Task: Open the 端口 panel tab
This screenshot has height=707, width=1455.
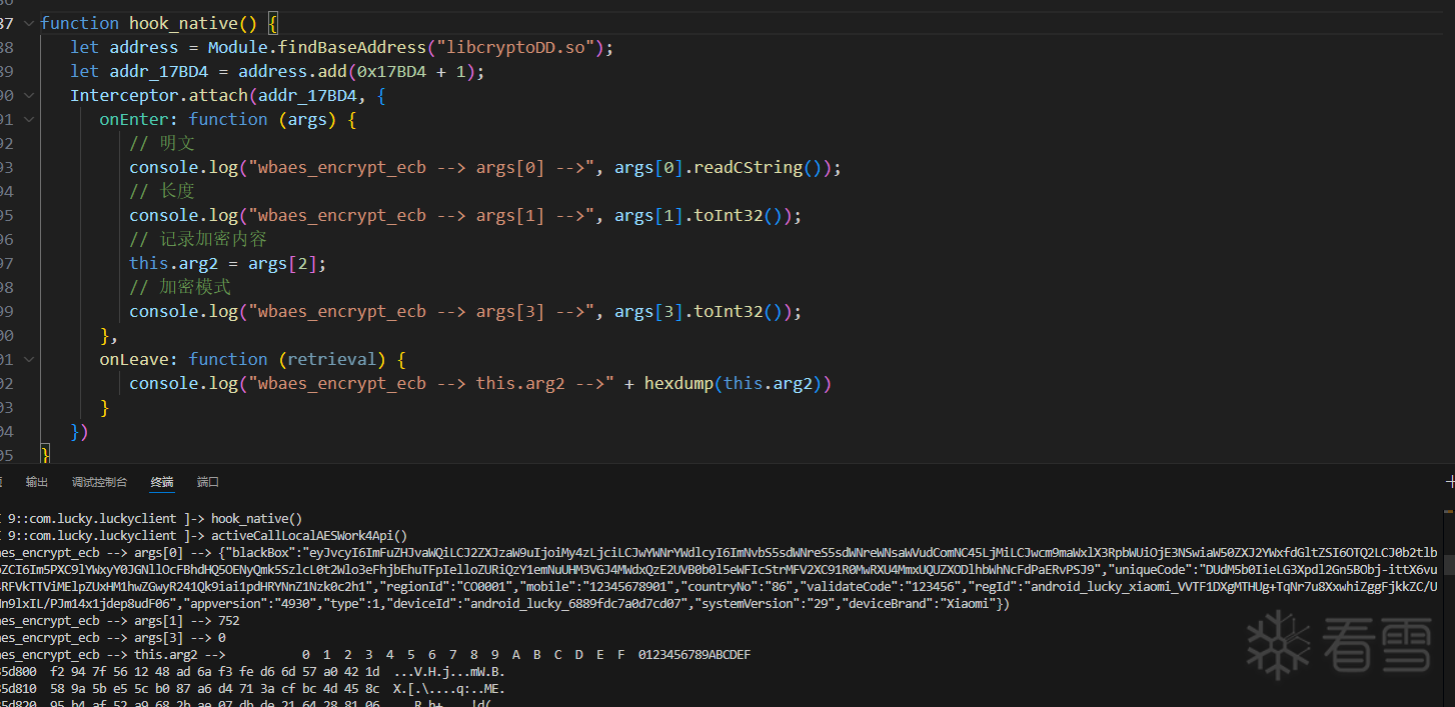Action: pyautogui.click(x=208, y=482)
